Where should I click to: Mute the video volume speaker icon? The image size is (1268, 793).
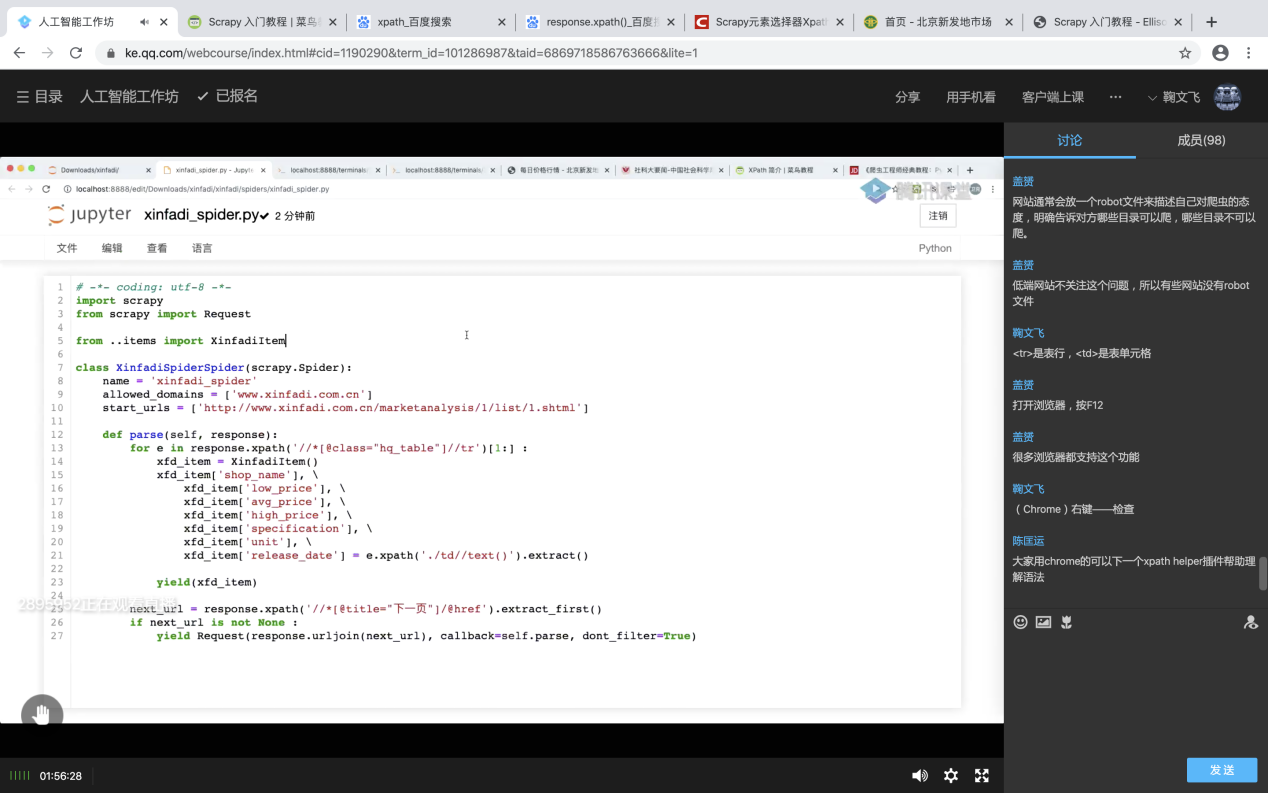(919, 776)
